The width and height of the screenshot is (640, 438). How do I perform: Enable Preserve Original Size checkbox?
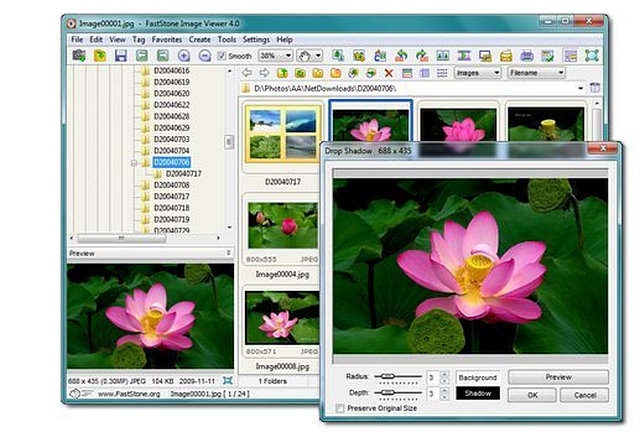point(340,408)
